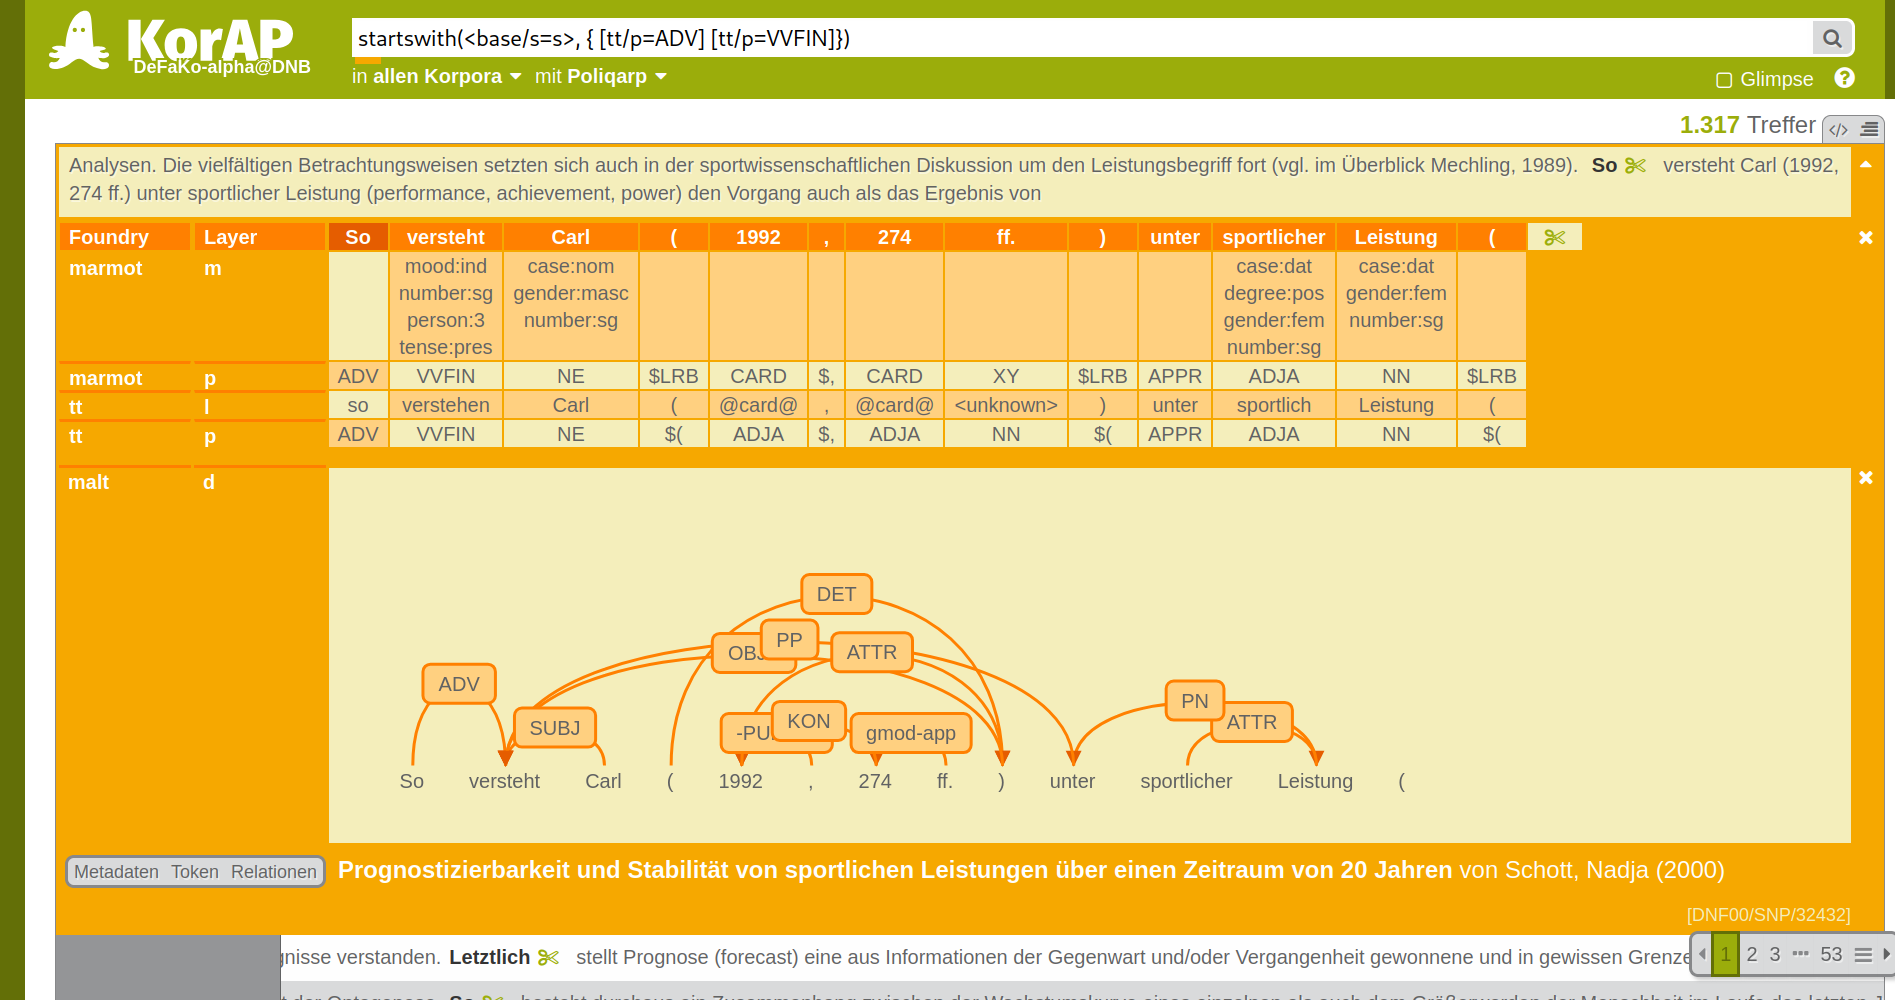1895x1000 pixels.
Task: Click the PP relation node
Action: pyautogui.click(x=790, y=640)
